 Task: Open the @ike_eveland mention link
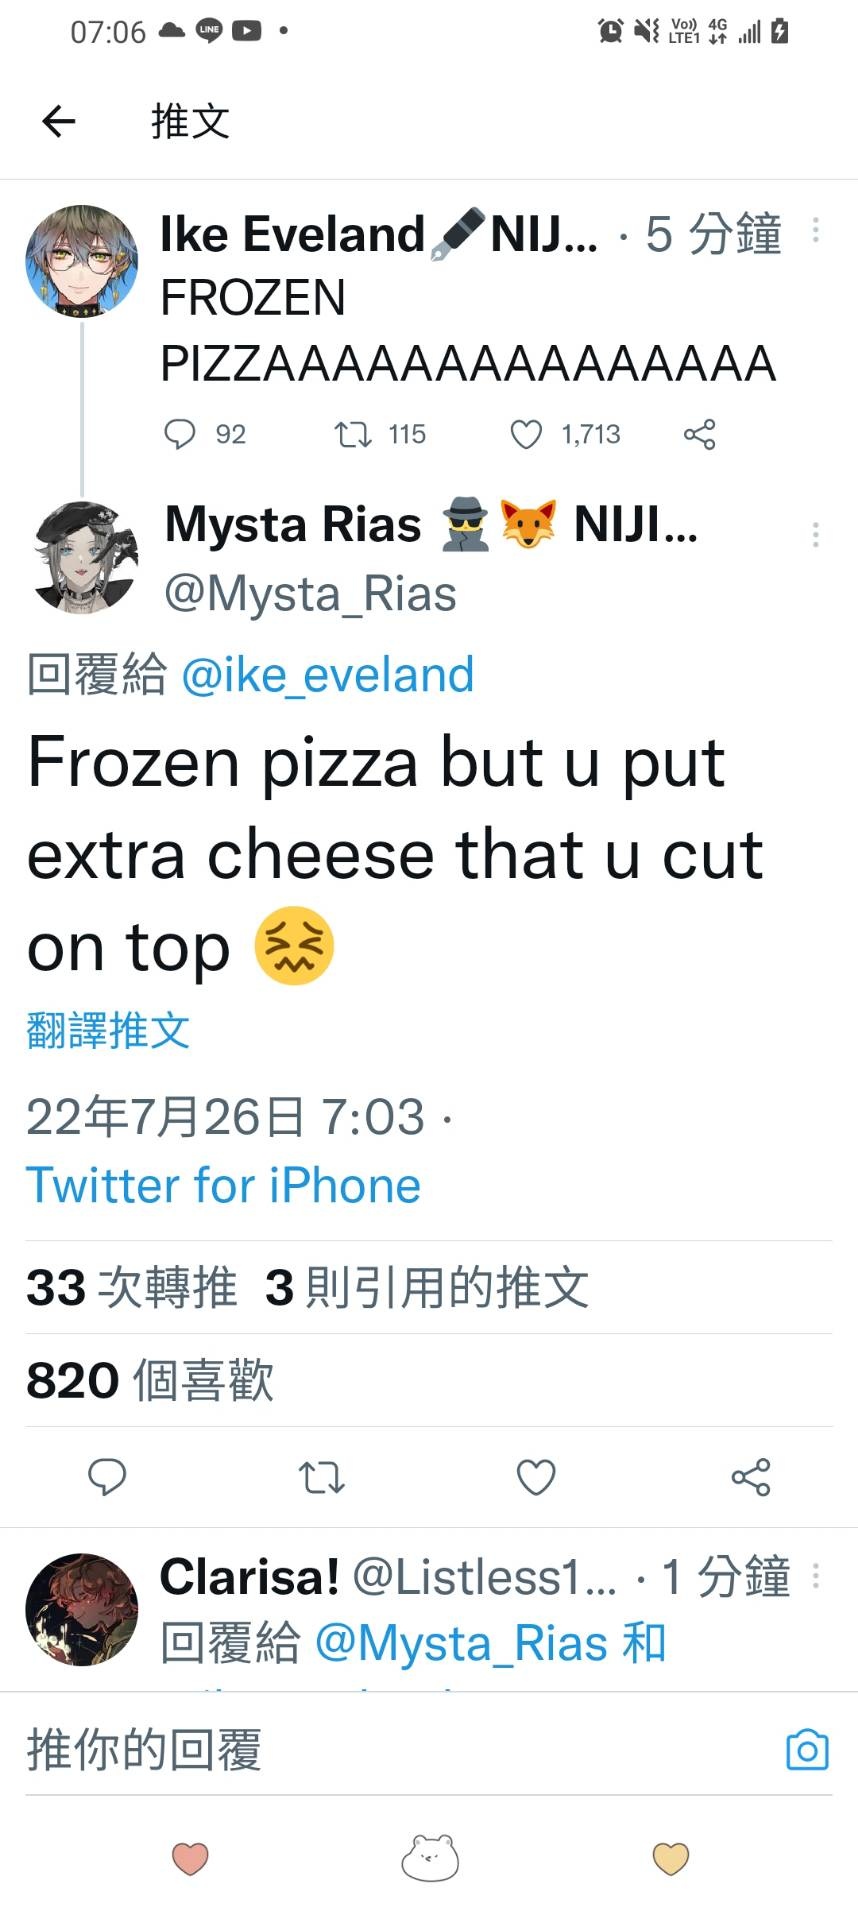(x=327, y=675)
